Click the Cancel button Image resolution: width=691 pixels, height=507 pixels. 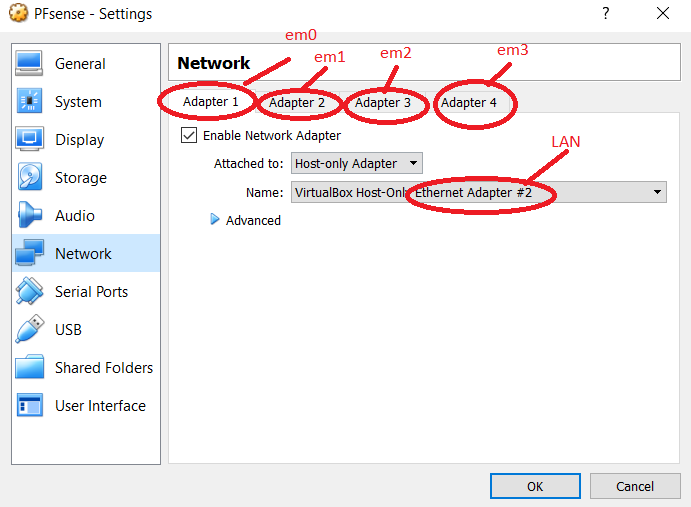tap(635, 486)
